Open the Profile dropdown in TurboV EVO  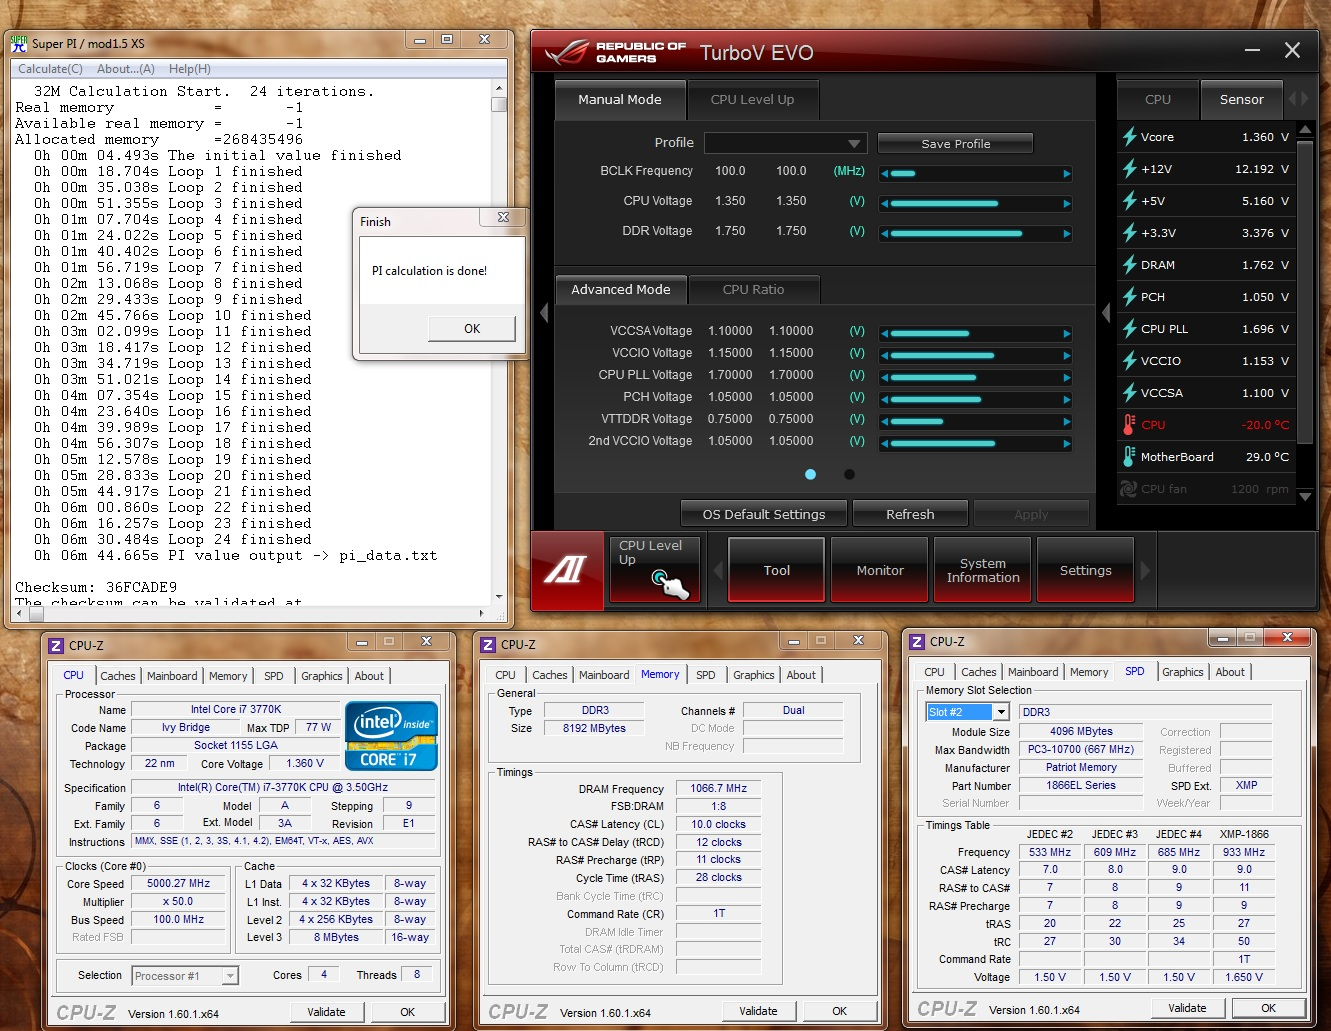pyautogui.click(x=784, y=143)
